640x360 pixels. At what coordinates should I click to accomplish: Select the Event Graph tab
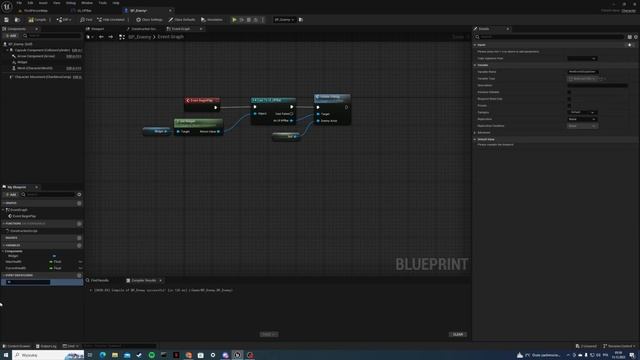click(181, 29)
